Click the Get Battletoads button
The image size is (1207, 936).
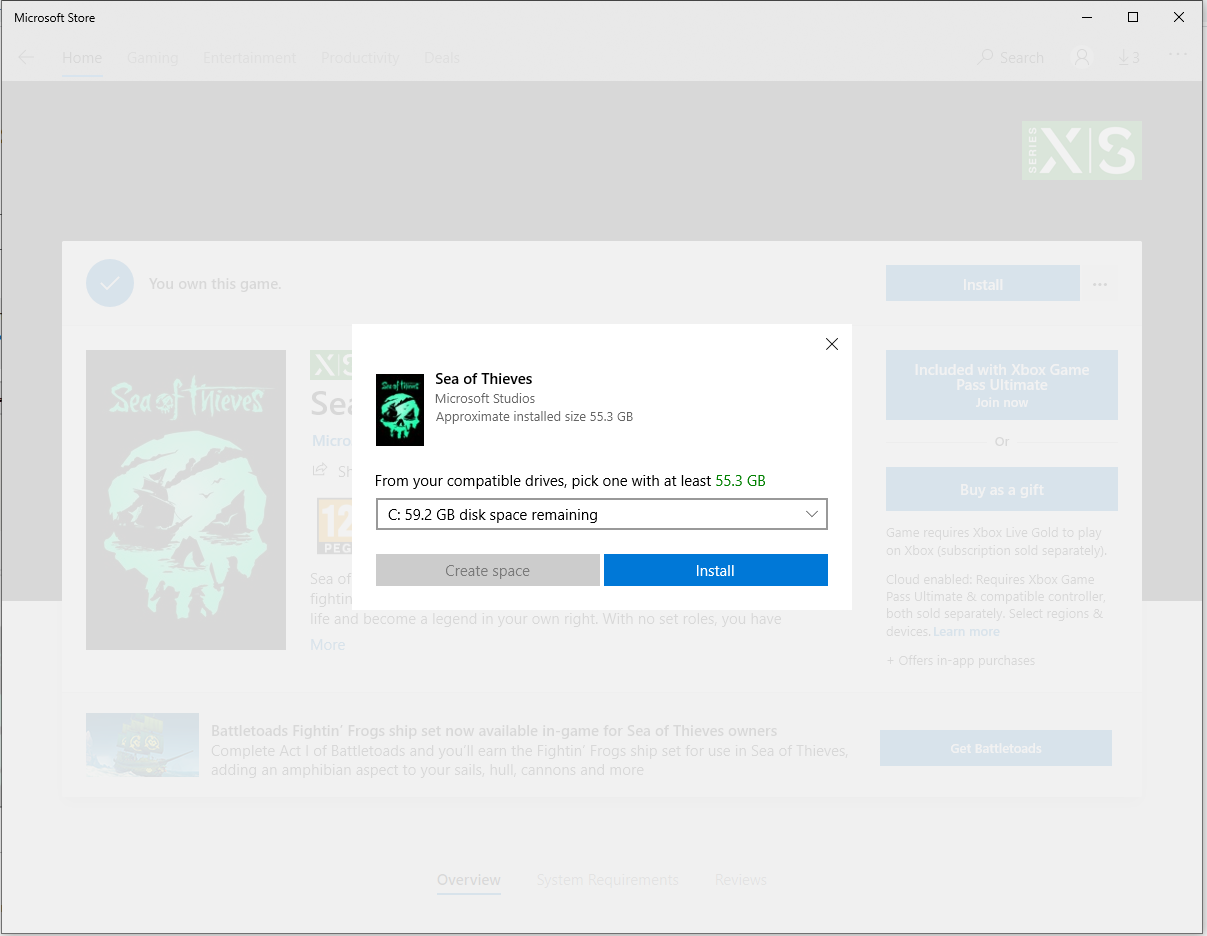tap(996, 748)
